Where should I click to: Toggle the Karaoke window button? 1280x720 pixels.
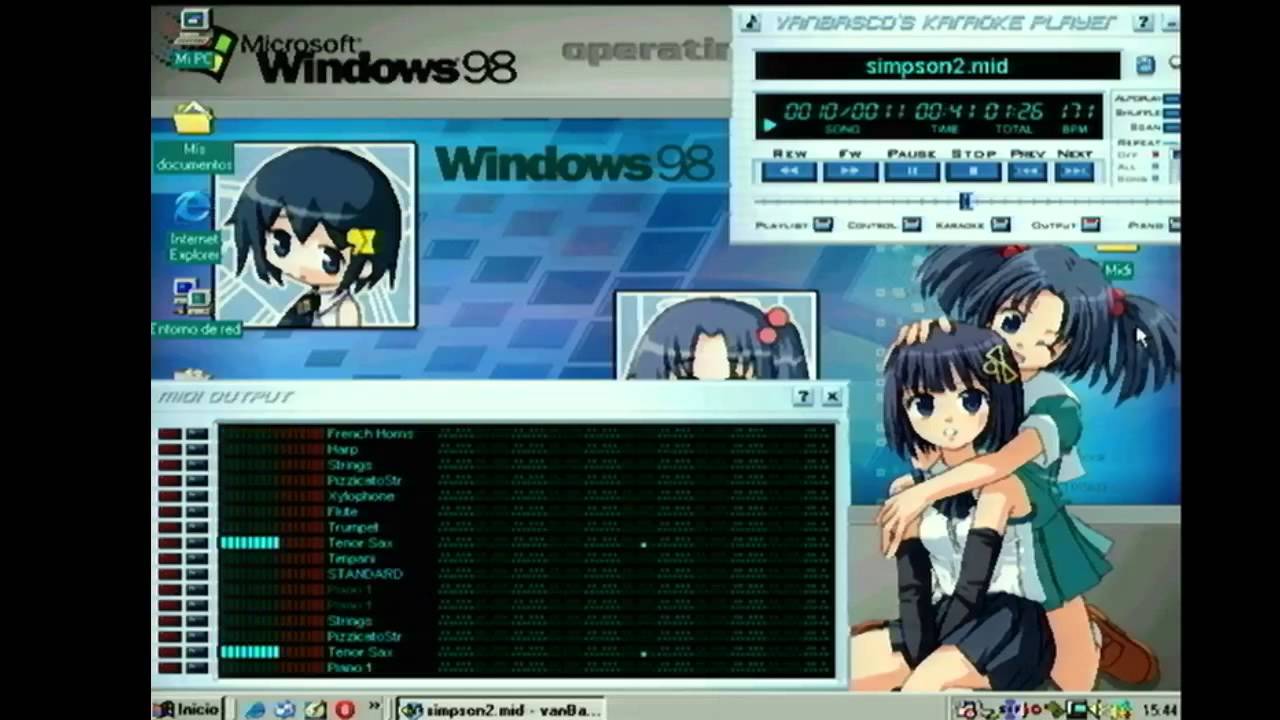pos(1000,225)
